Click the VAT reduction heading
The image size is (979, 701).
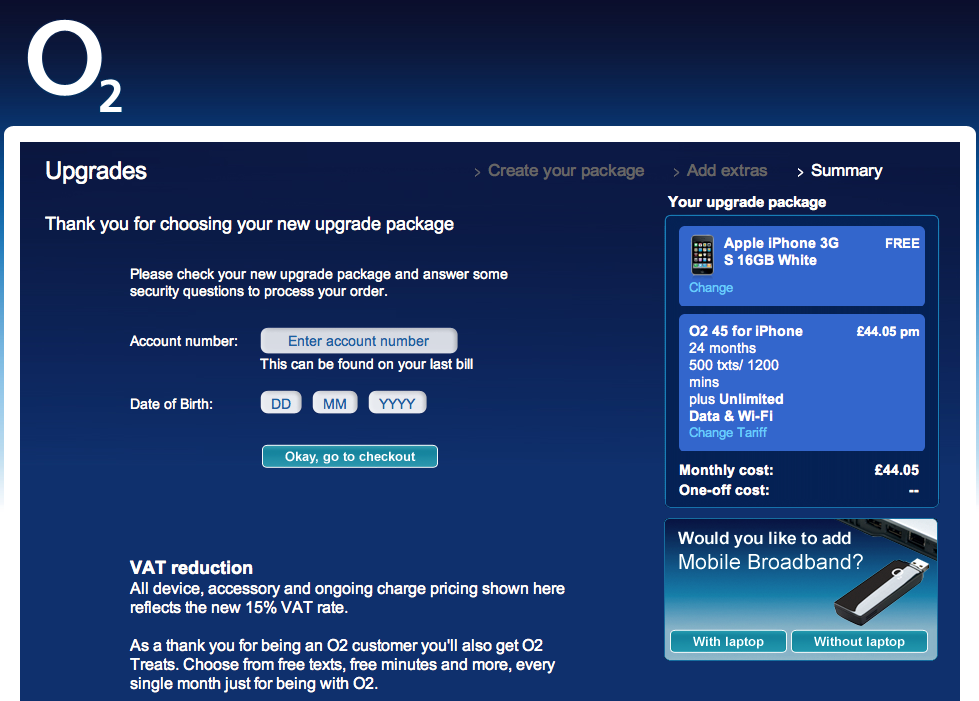tap(191, 567)
